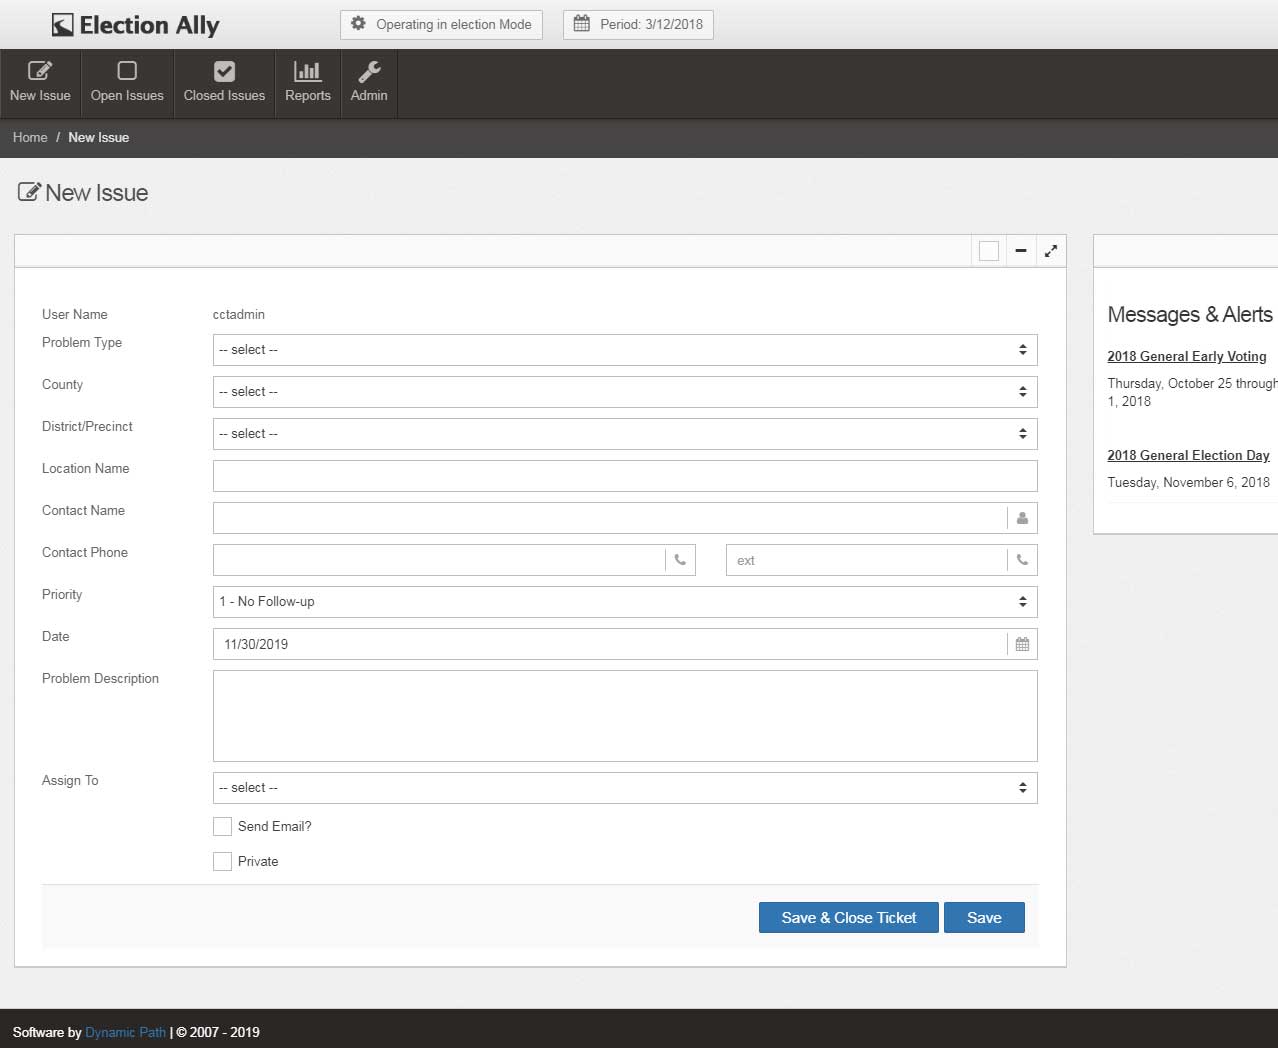Go to the Closed Issues menu label
Image resolution: width=1278 pixels, height=1048 pixels.
224,96
